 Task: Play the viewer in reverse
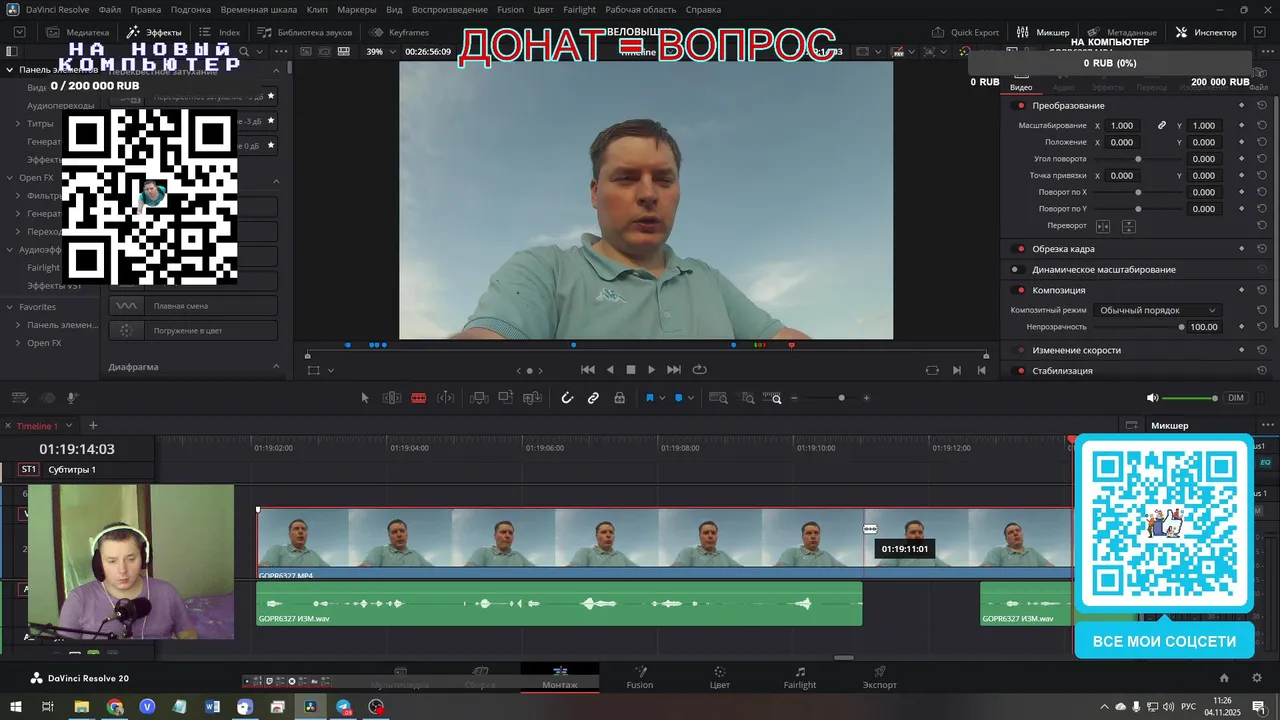point(610,370)
